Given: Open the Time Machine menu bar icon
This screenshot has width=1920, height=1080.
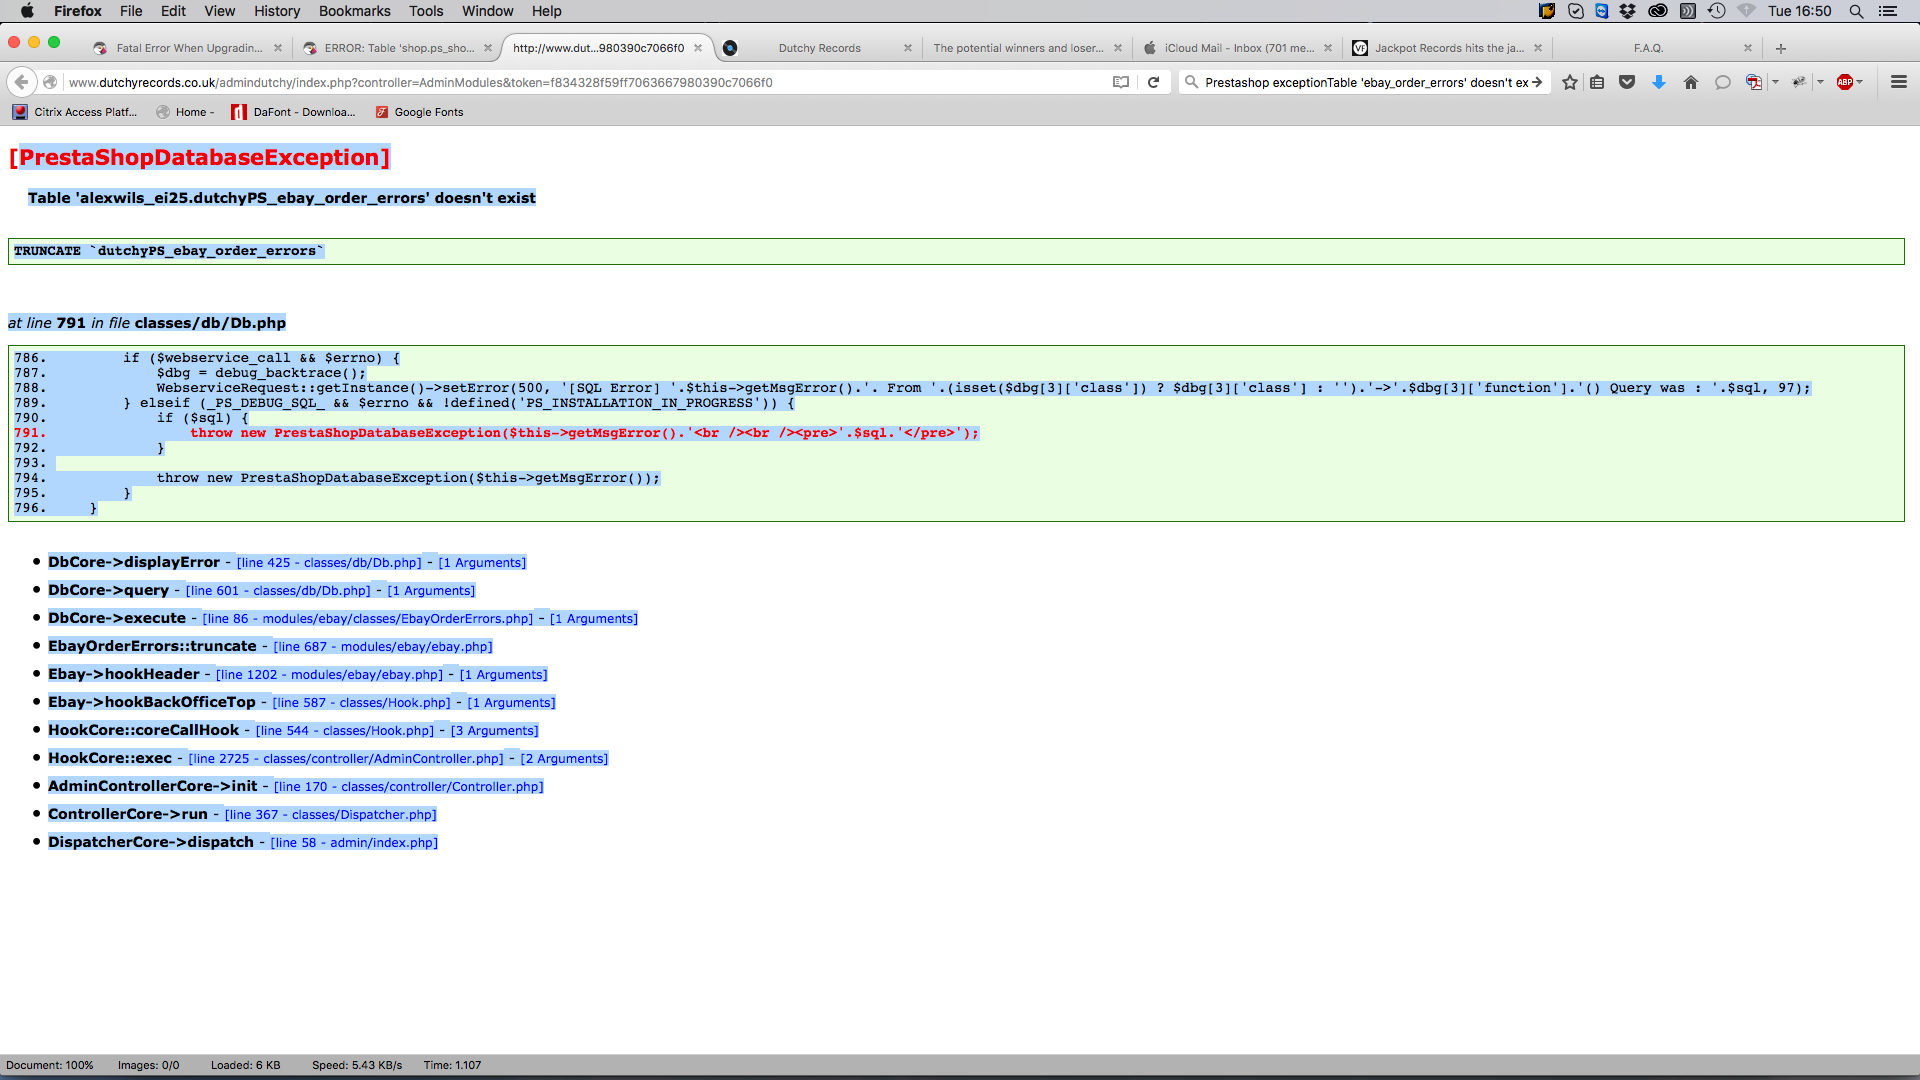Looking at the screenshot, I should (1717, 11).
